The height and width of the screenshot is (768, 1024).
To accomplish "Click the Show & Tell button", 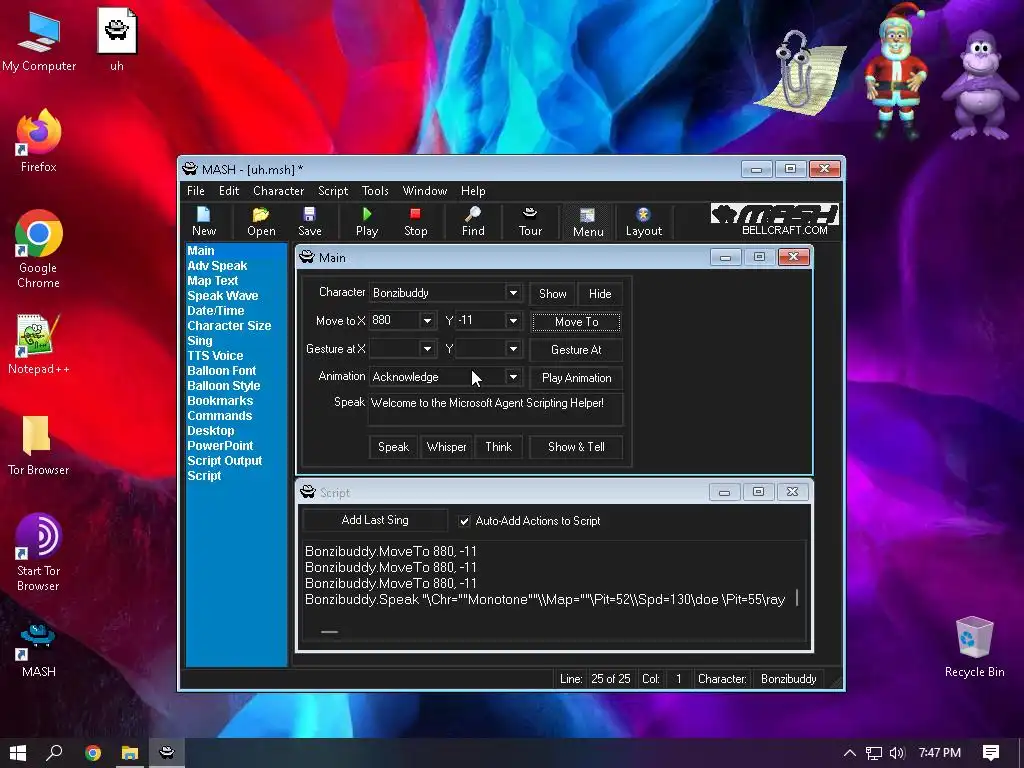I will (576, 447).
